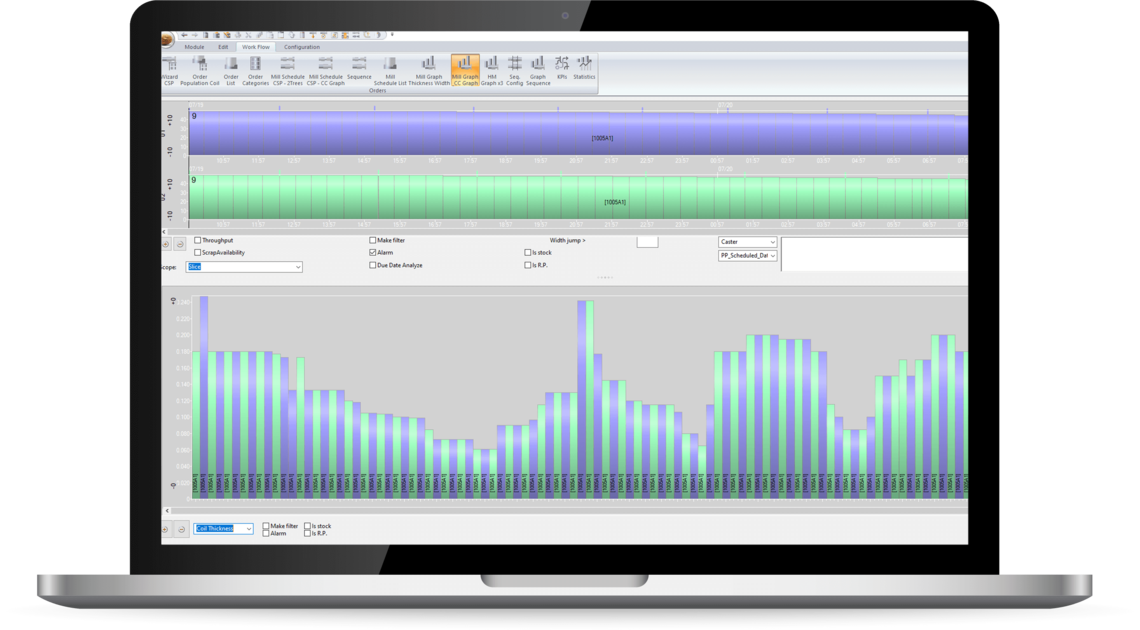Open the Module ribbon tab
1140x630 pixels.
tap(194, 47)
